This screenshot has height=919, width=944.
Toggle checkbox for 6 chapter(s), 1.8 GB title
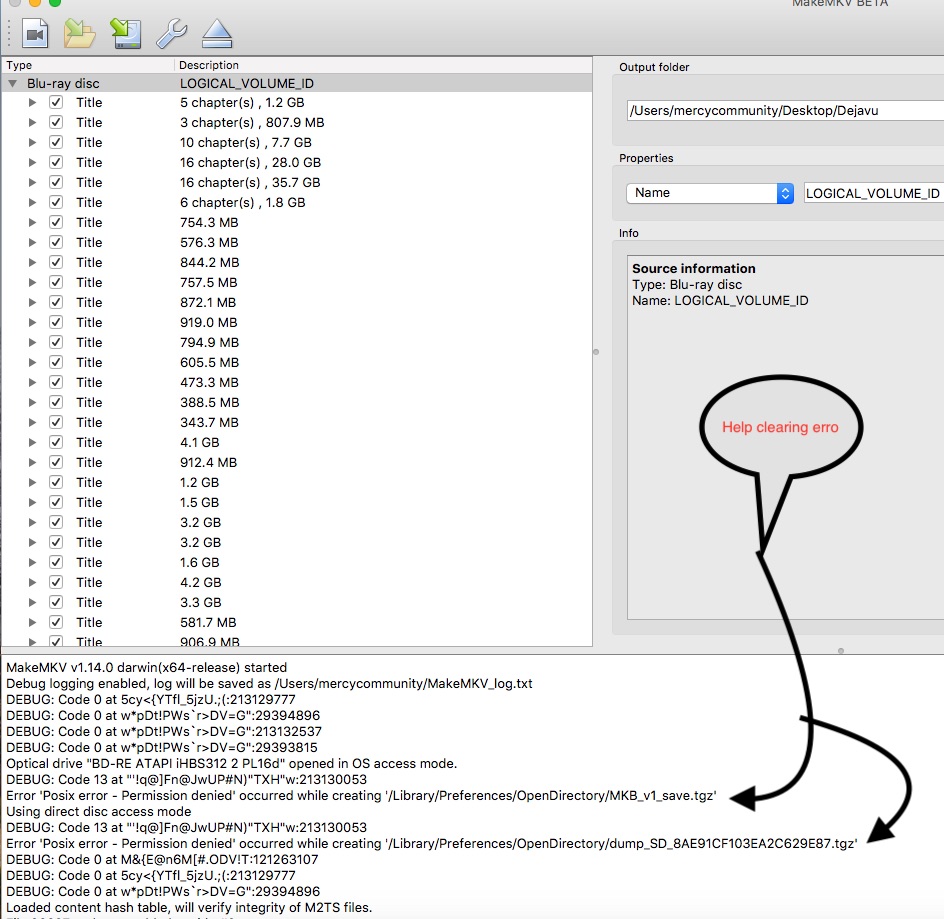click(x=56, y=202)
